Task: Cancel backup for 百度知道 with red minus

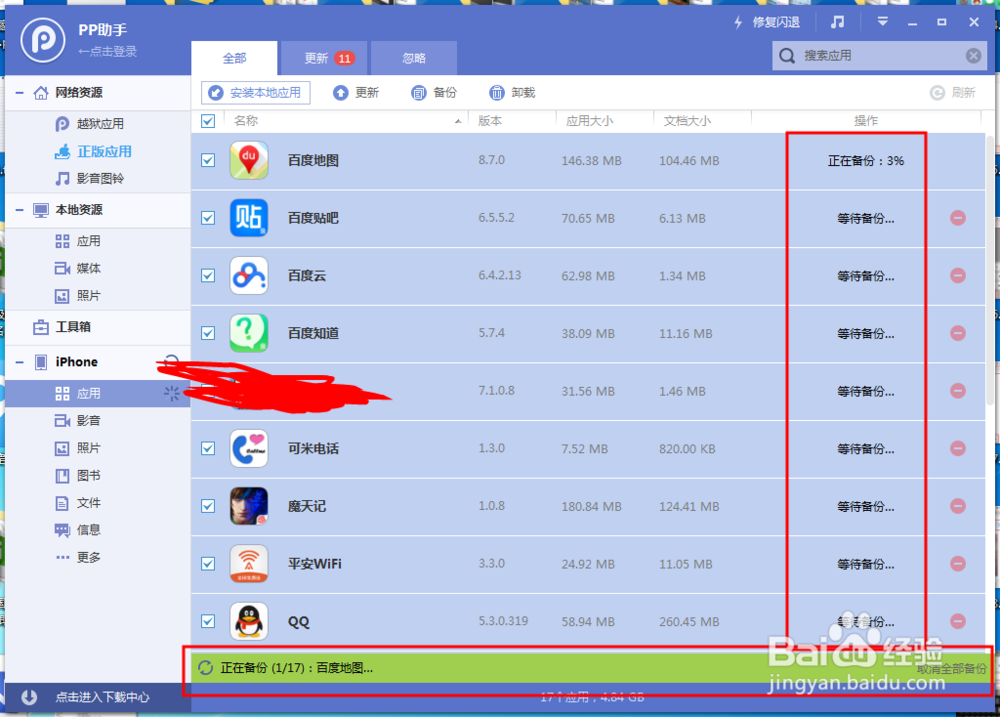Action: pyautogui.click(x=957, y=332)
